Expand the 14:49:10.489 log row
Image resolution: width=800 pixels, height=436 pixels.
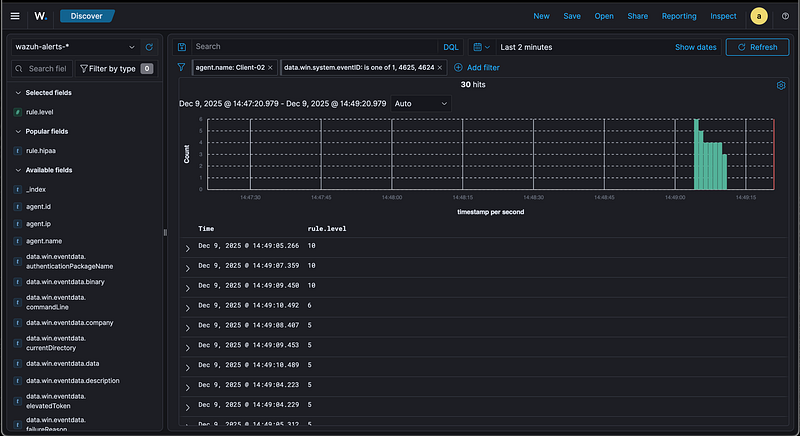[x=187, y=368]
